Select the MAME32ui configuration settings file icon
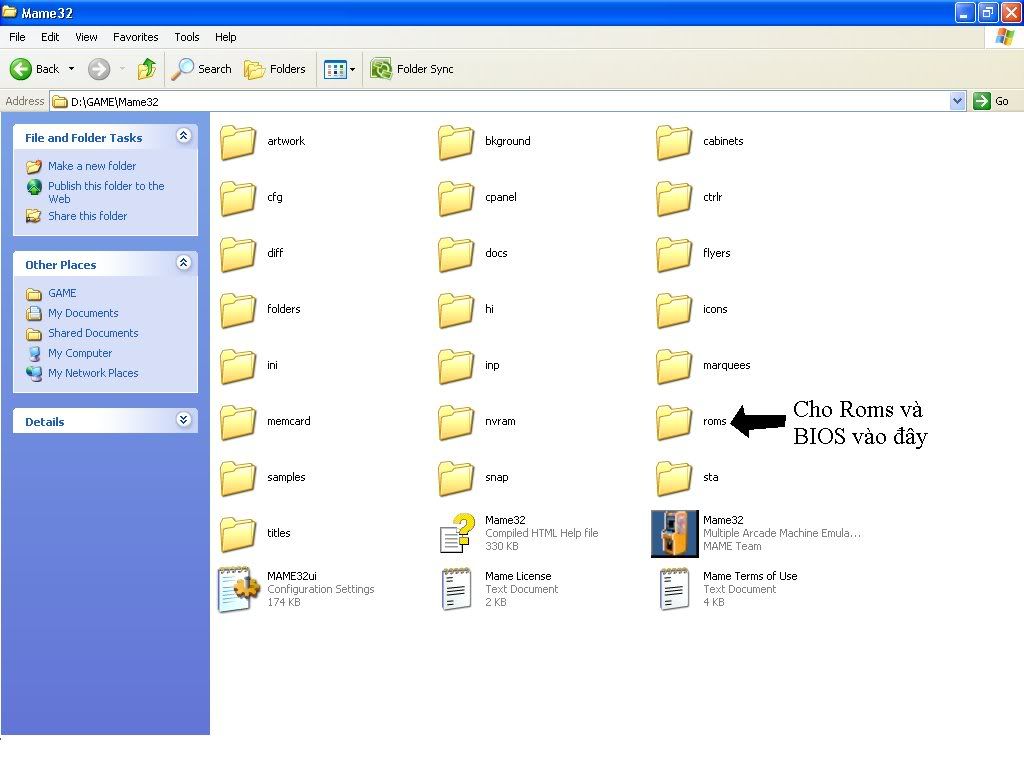 click(x=238, y=589)
